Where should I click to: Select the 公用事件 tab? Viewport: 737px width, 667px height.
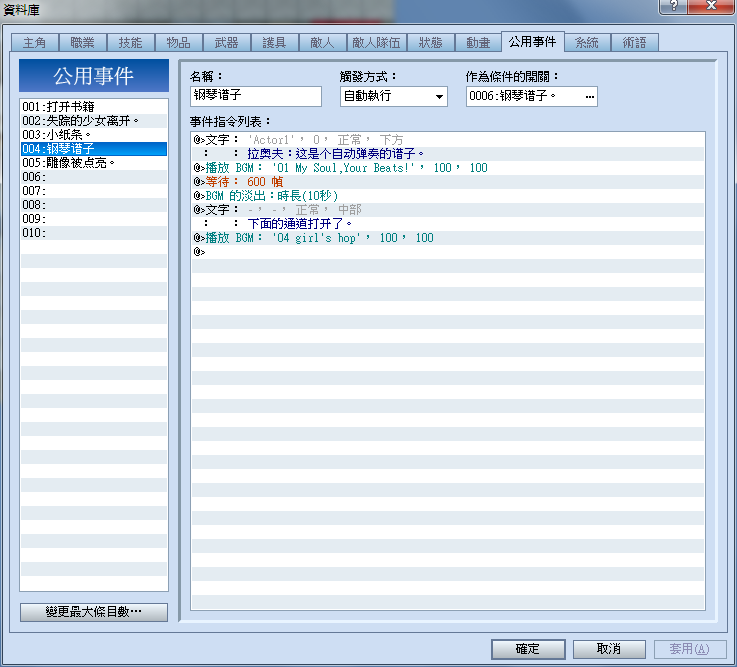coord(533,42)
